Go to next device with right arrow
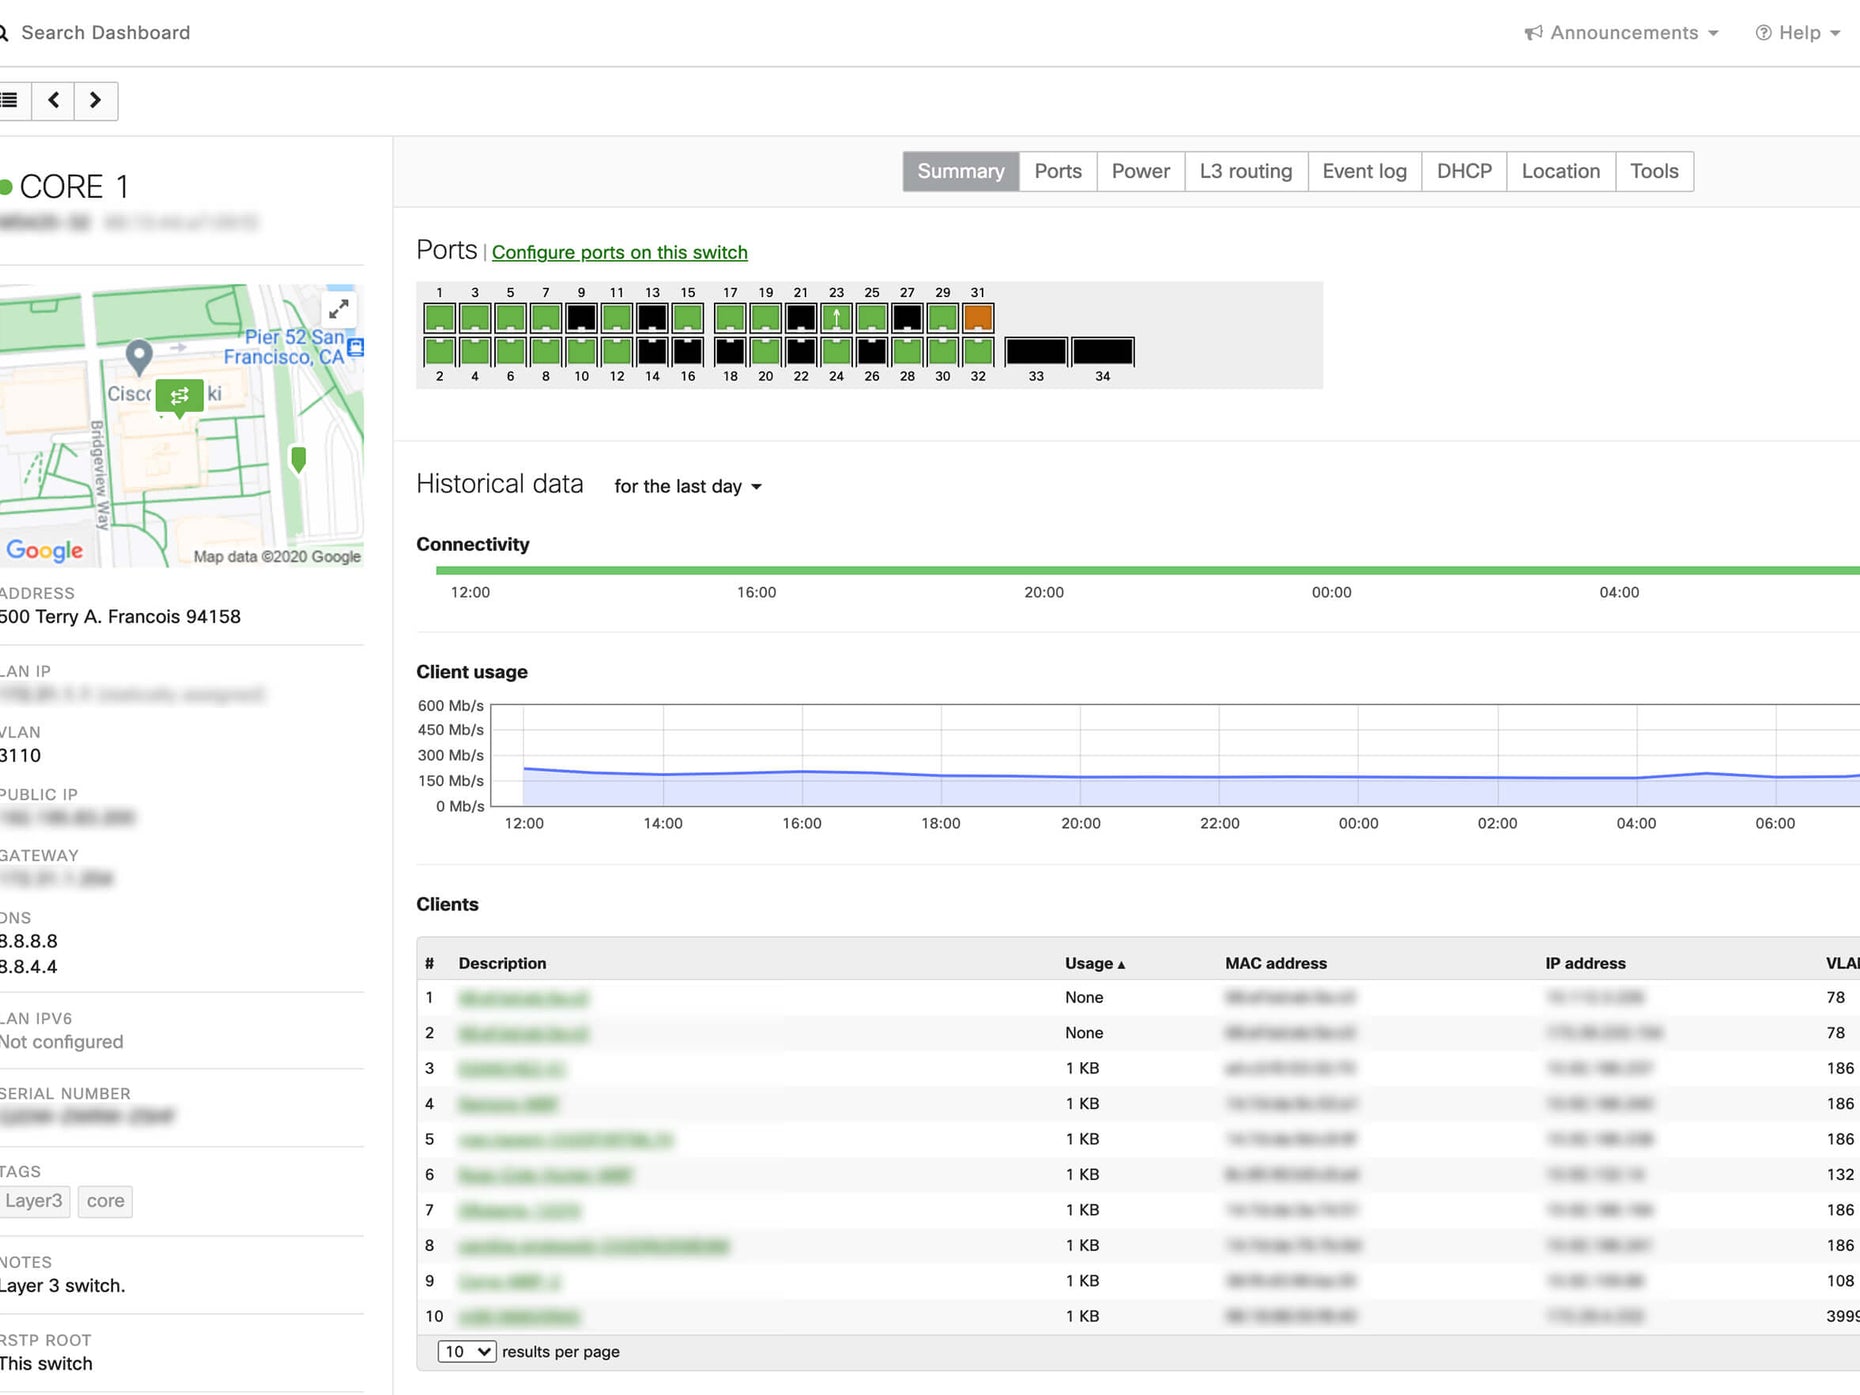This screenshot has width=1860, height=1395. coord(96,100)
